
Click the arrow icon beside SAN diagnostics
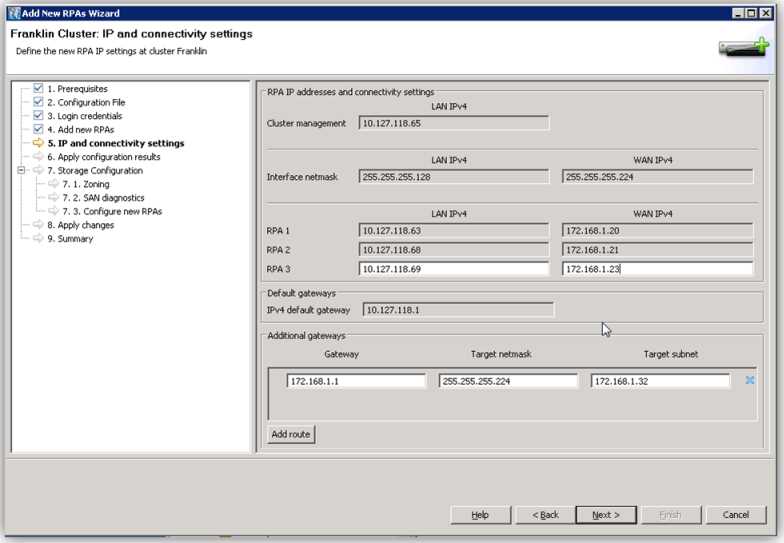pyautogui.click(x=53, y=197)
